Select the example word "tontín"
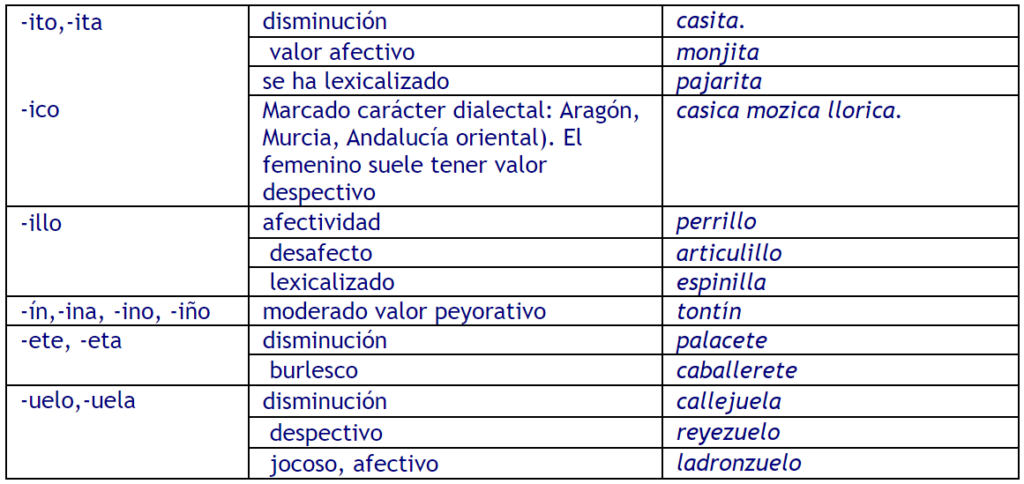The height and width of the screenshot is (484, 1024). coord(709,311)
